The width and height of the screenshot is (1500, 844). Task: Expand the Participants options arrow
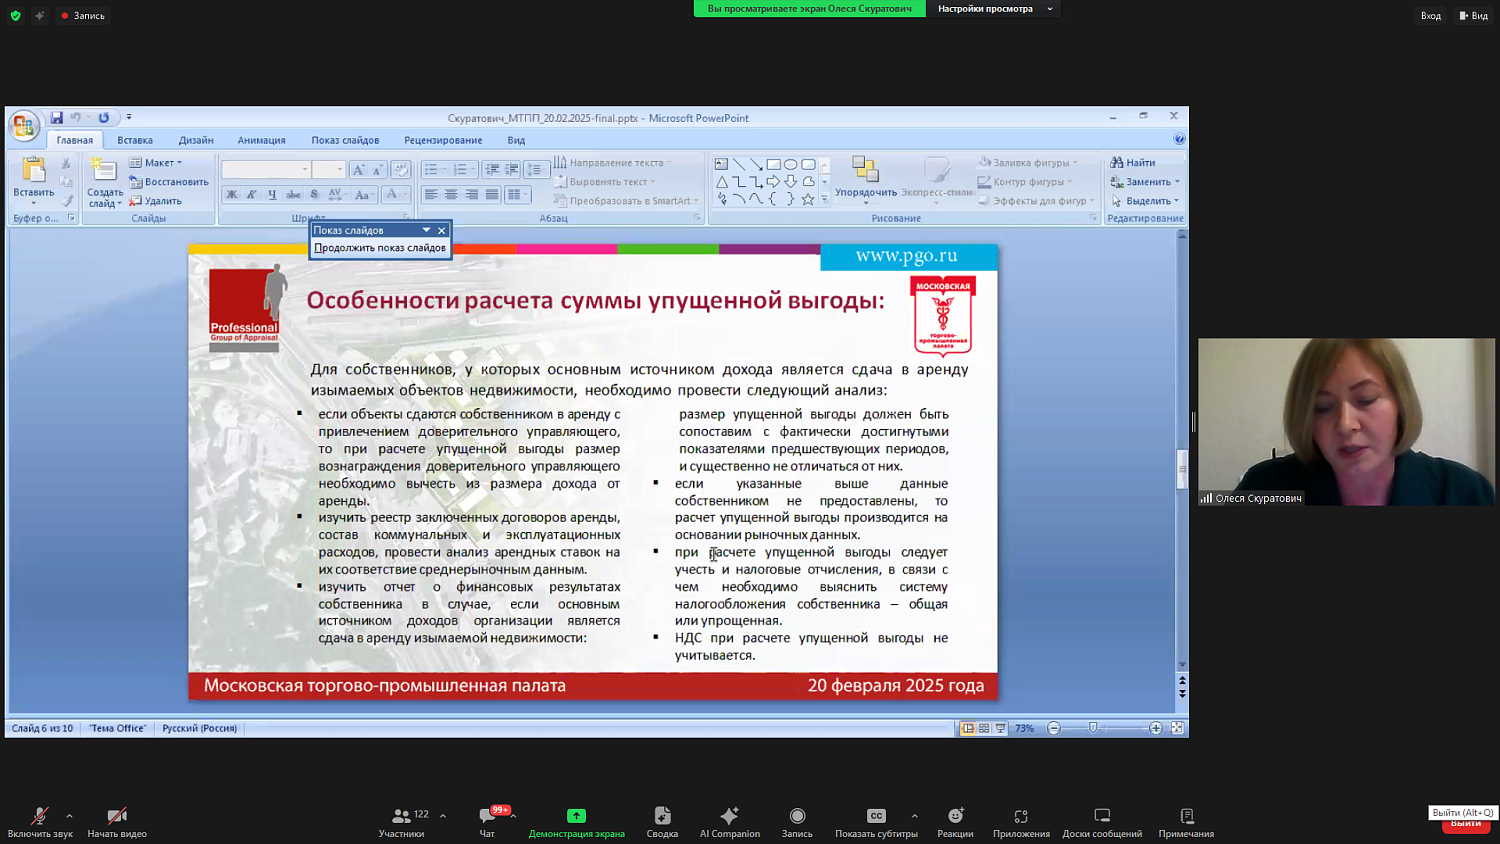(443, 816)
